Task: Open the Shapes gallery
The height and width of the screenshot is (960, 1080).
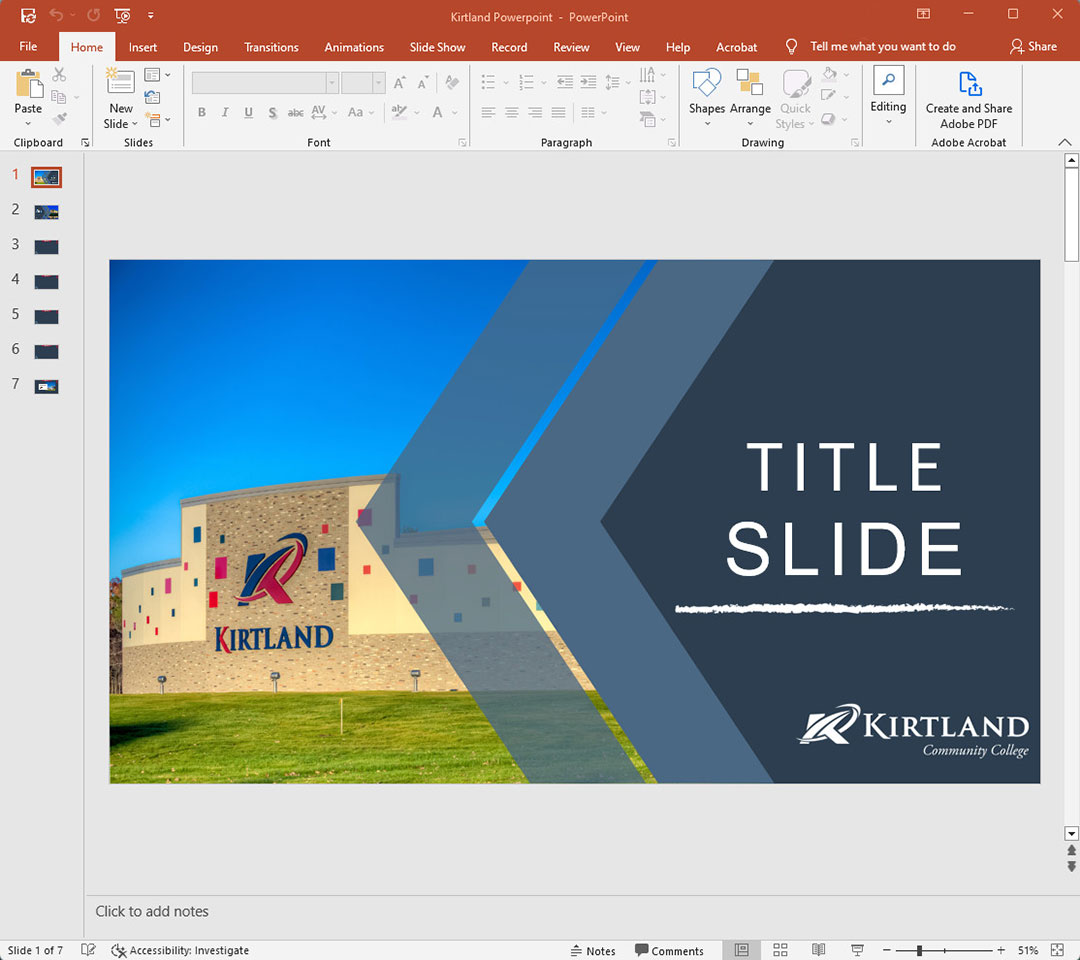Action: click(707, 97)
